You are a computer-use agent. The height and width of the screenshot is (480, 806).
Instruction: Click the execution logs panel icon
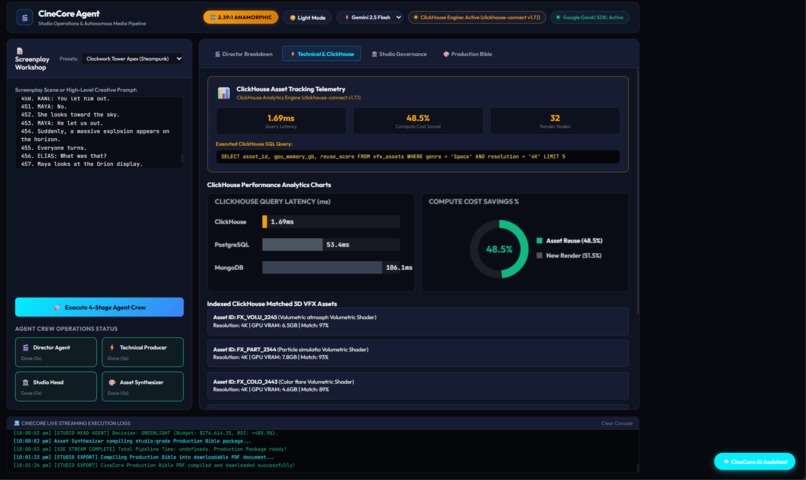click(x=16, y=423)
